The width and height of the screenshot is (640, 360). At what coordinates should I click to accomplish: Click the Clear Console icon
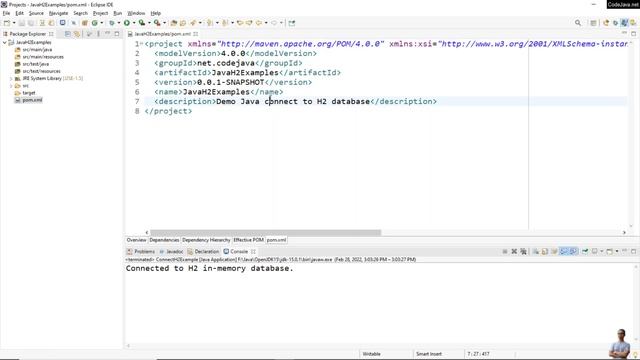536,251
